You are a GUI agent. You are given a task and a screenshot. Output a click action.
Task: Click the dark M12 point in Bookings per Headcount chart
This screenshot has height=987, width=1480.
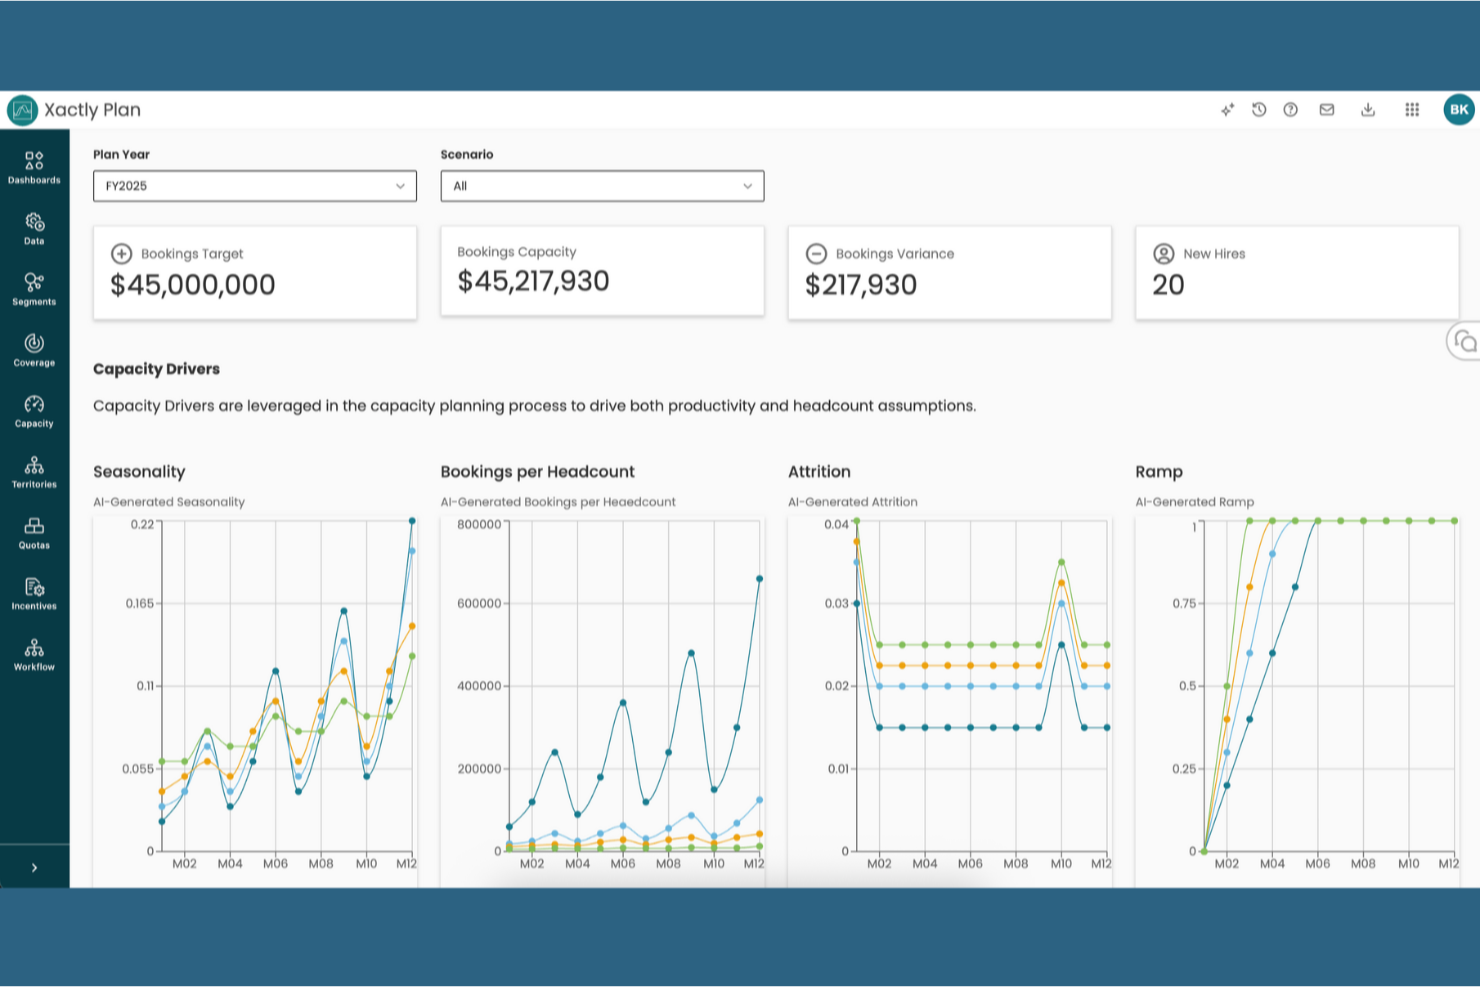point(760,579)
